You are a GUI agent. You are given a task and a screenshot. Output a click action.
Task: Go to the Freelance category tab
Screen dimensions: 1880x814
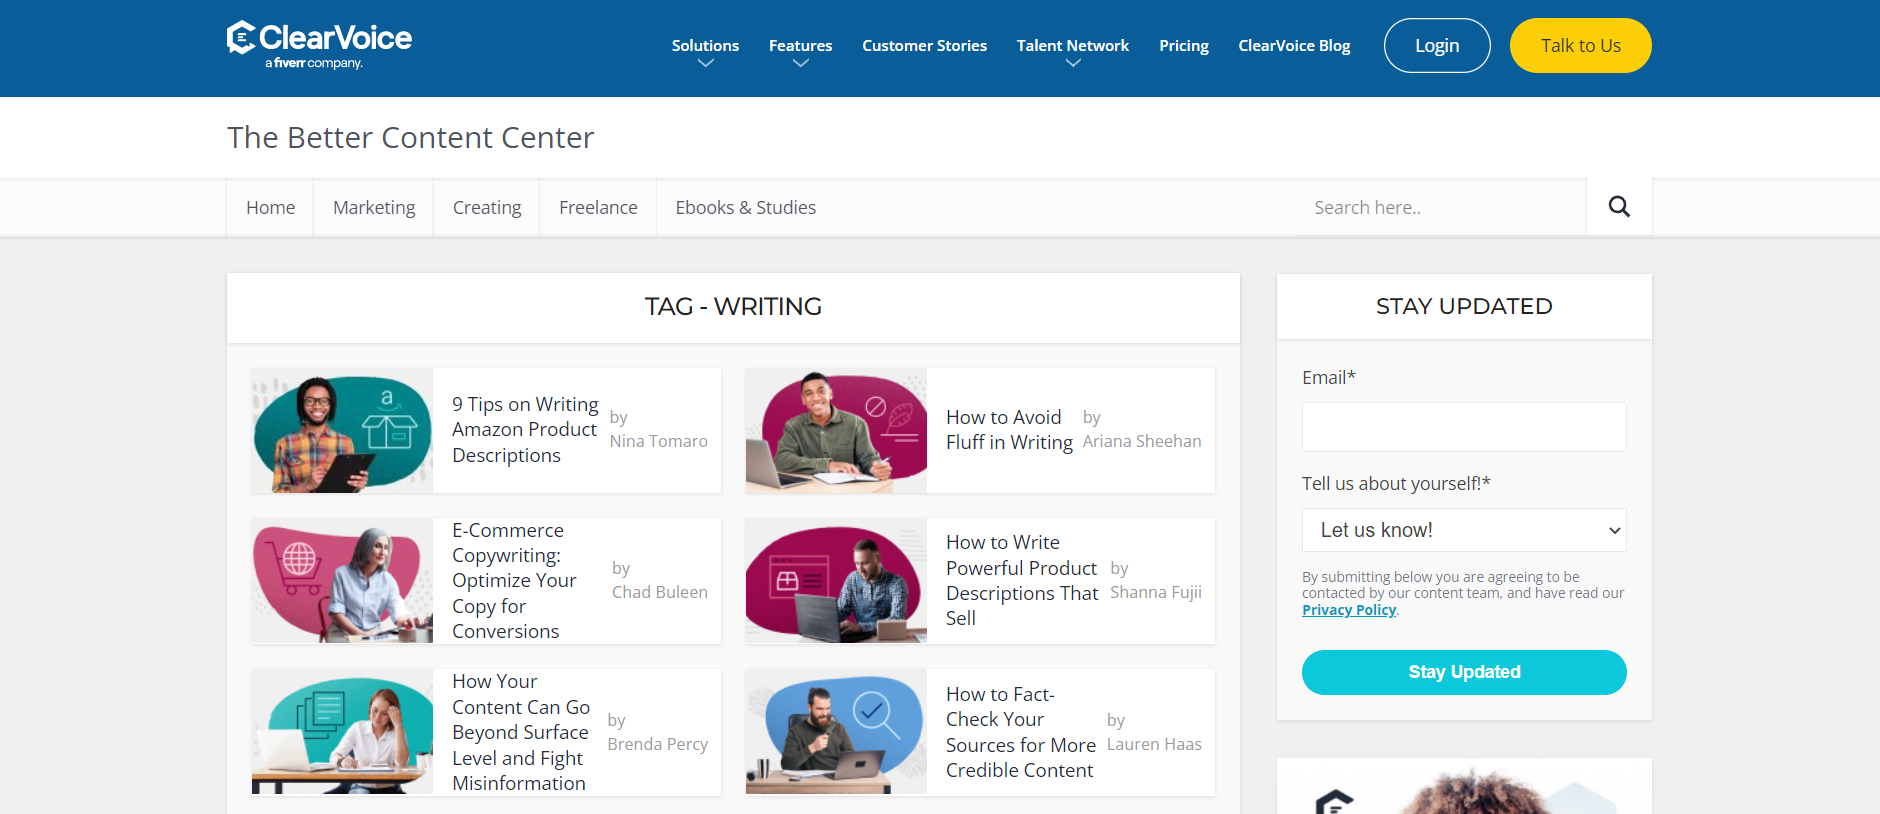click(x=598, y=208)
